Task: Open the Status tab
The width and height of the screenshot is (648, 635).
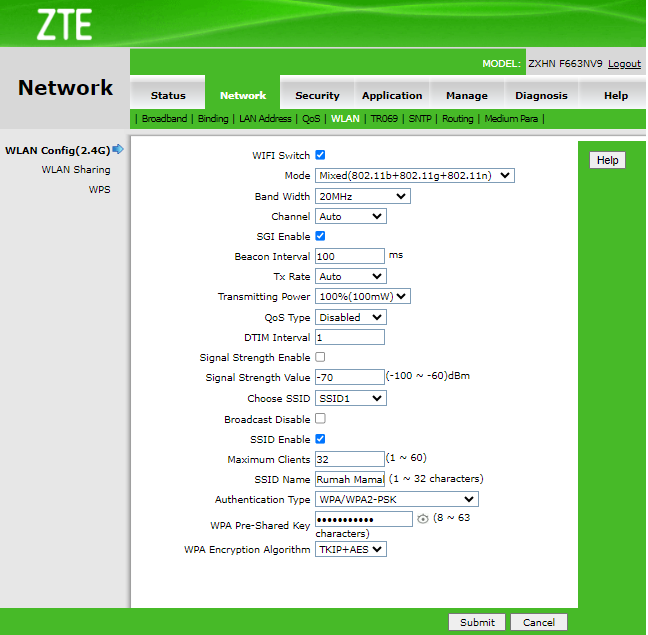Action: (x=168, y=96)
